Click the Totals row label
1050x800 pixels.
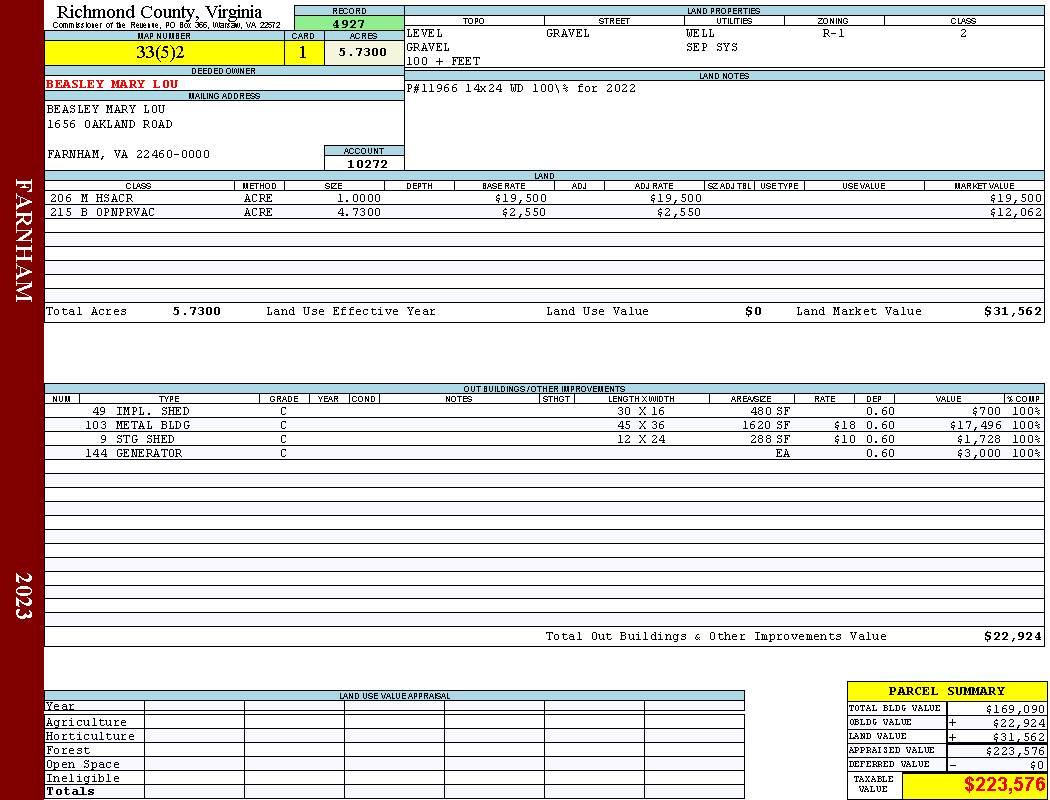click(x=70, y=791)
